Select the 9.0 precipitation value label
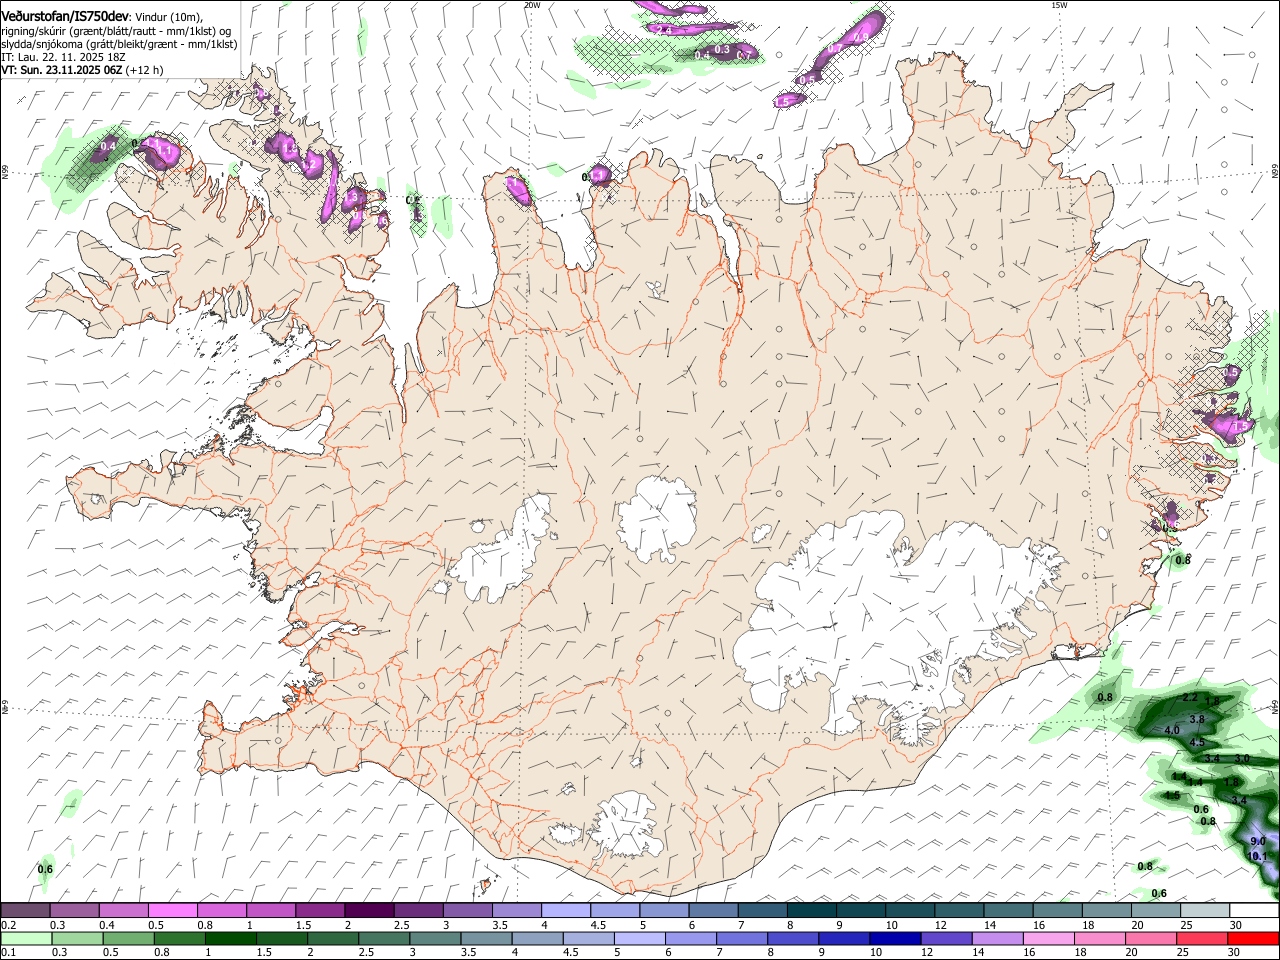This screenshot has height=960, width=1280. (x=1258, y=842)
